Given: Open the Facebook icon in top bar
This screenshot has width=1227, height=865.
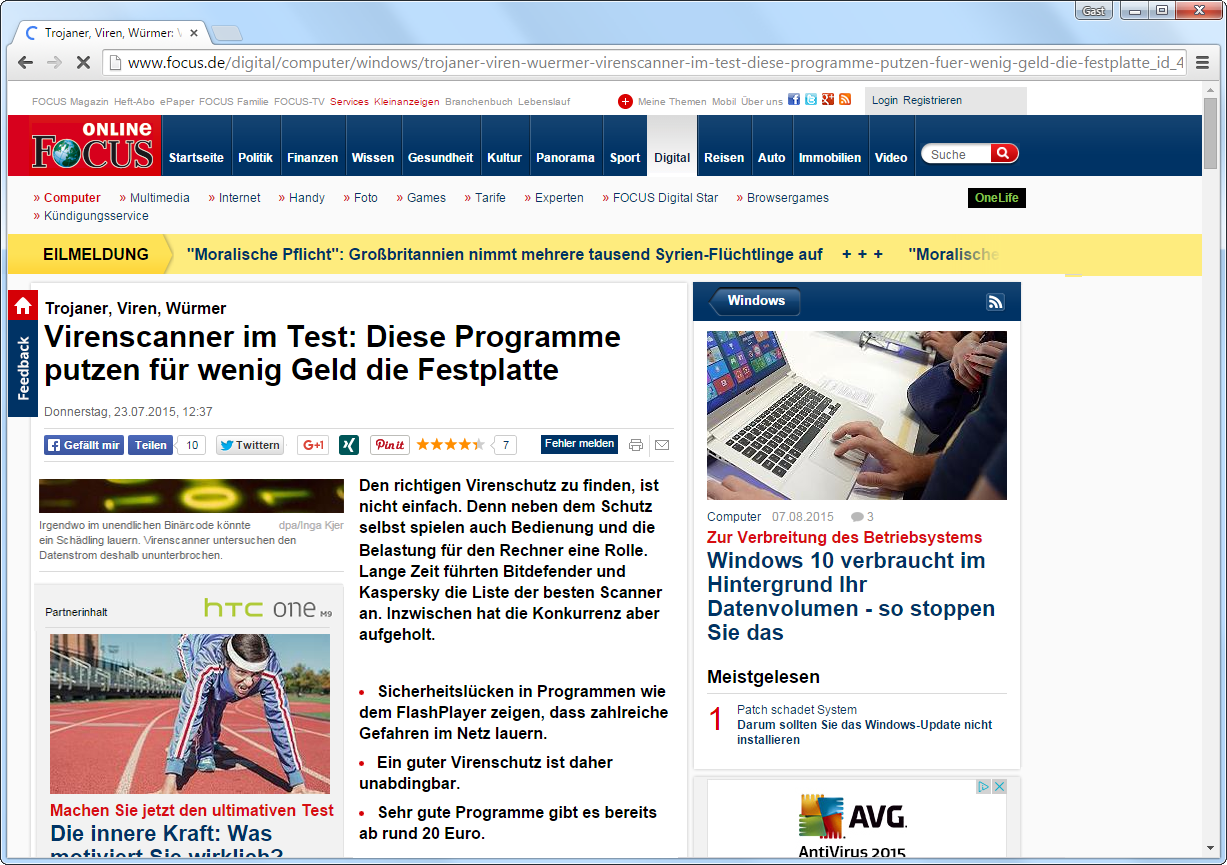Looking at the screenshot, I should 794,100.
